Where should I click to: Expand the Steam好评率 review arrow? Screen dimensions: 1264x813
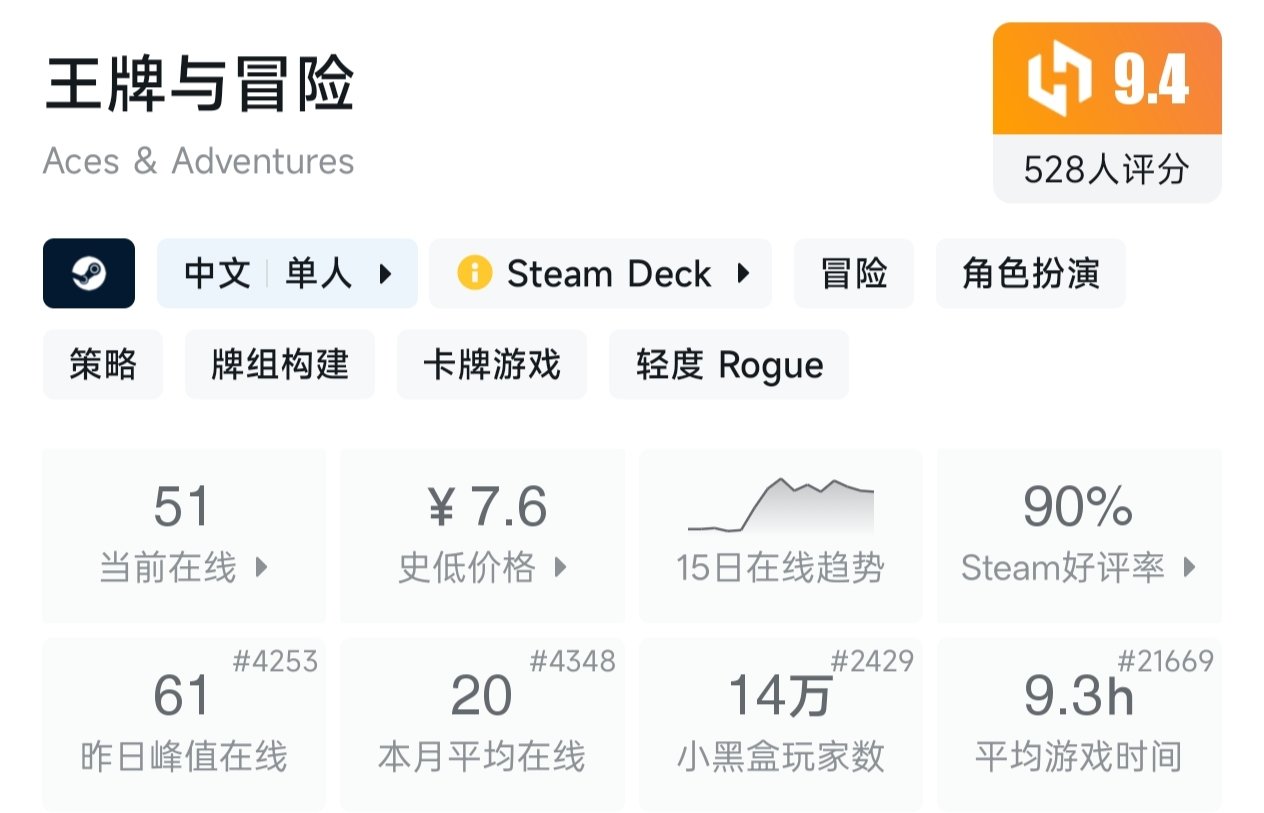click(1190, 568)
